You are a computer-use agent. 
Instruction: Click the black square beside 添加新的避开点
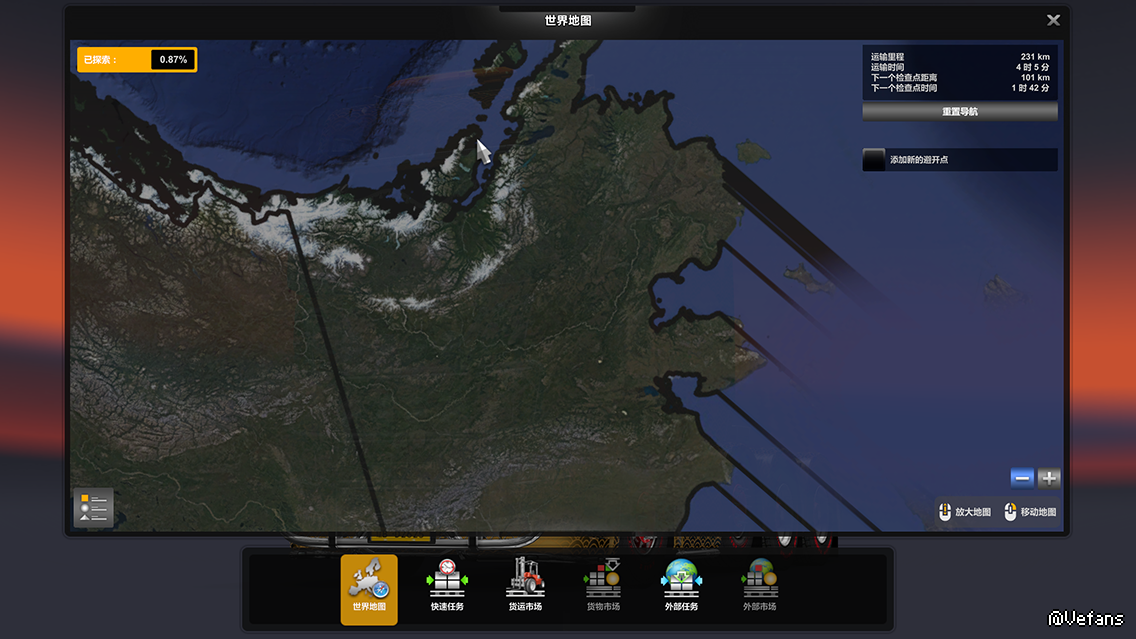874,159
